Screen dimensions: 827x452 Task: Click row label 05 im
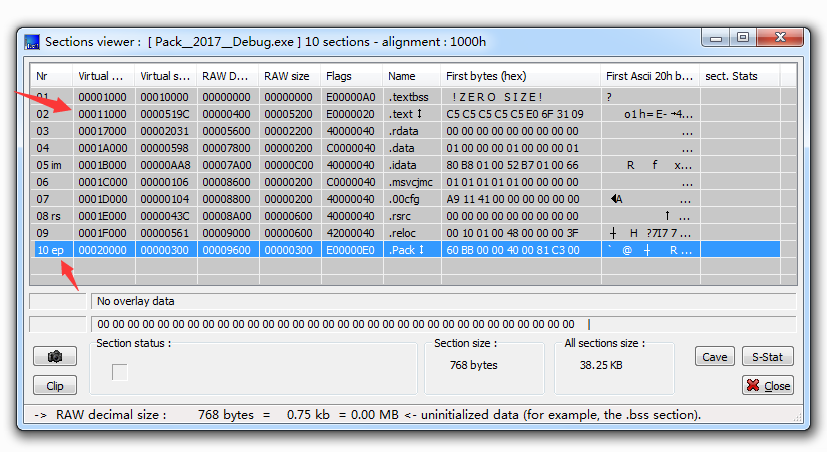pos(49,165)
